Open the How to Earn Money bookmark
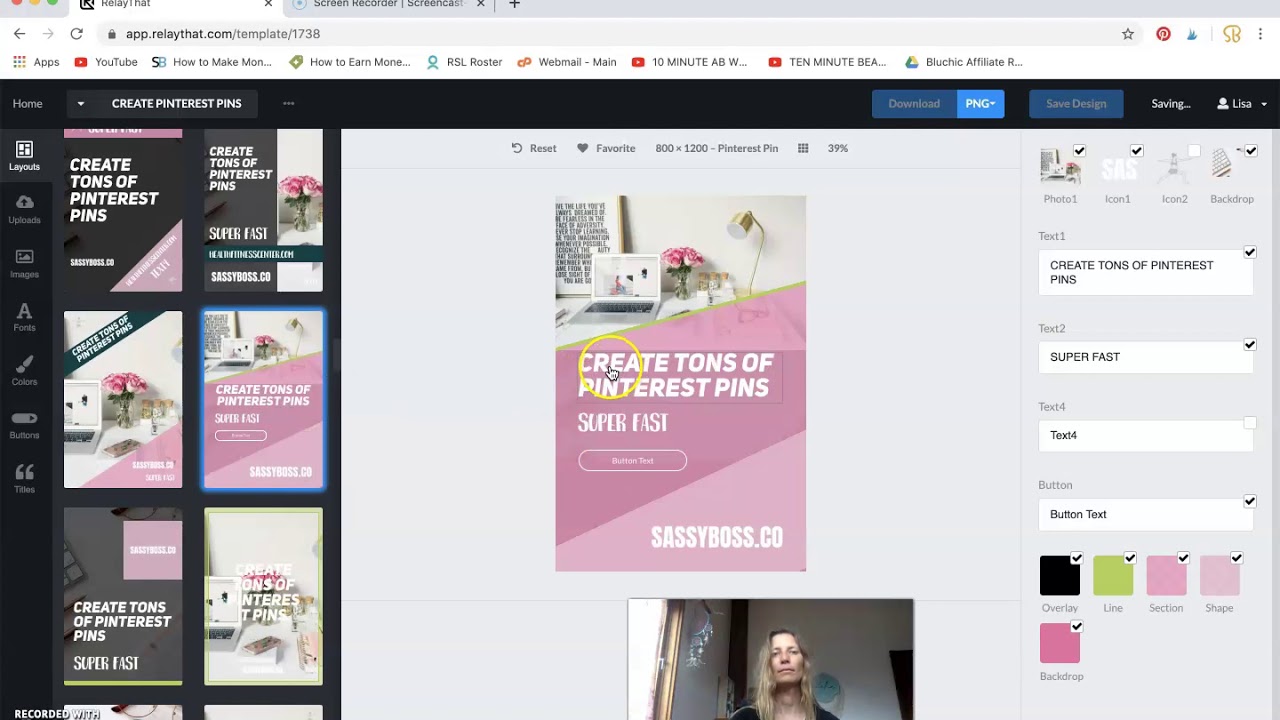The image size is (1280, 720). coord(350,62)
